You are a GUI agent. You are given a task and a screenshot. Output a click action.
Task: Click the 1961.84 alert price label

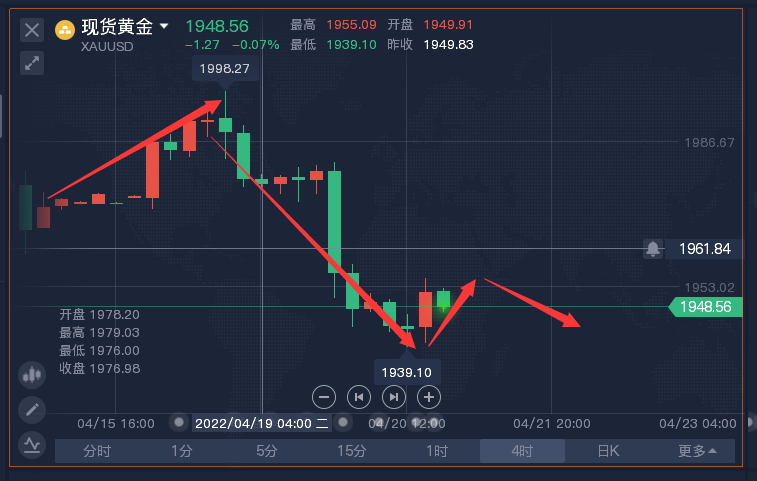click(704, 249)
